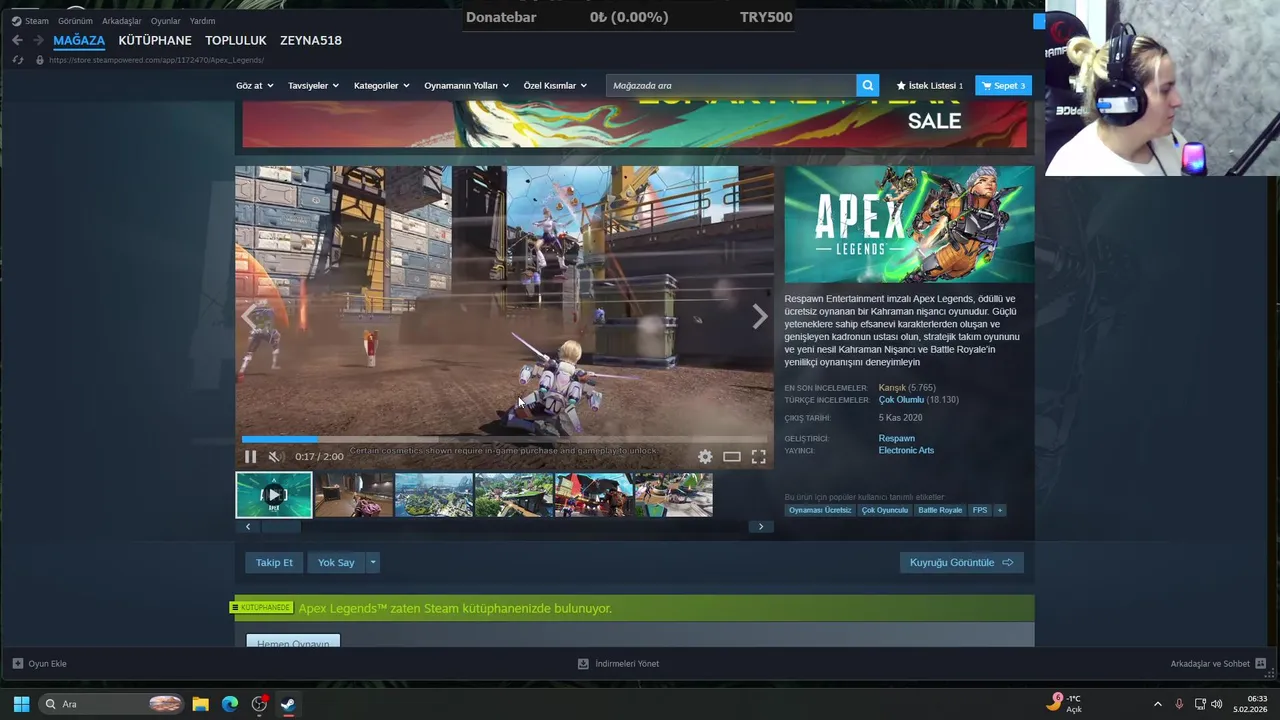The height and width of the screenshot is (720, 1280).
Task: Open İndirmeleri Yönet downloads manager
Action: [618, 663]
